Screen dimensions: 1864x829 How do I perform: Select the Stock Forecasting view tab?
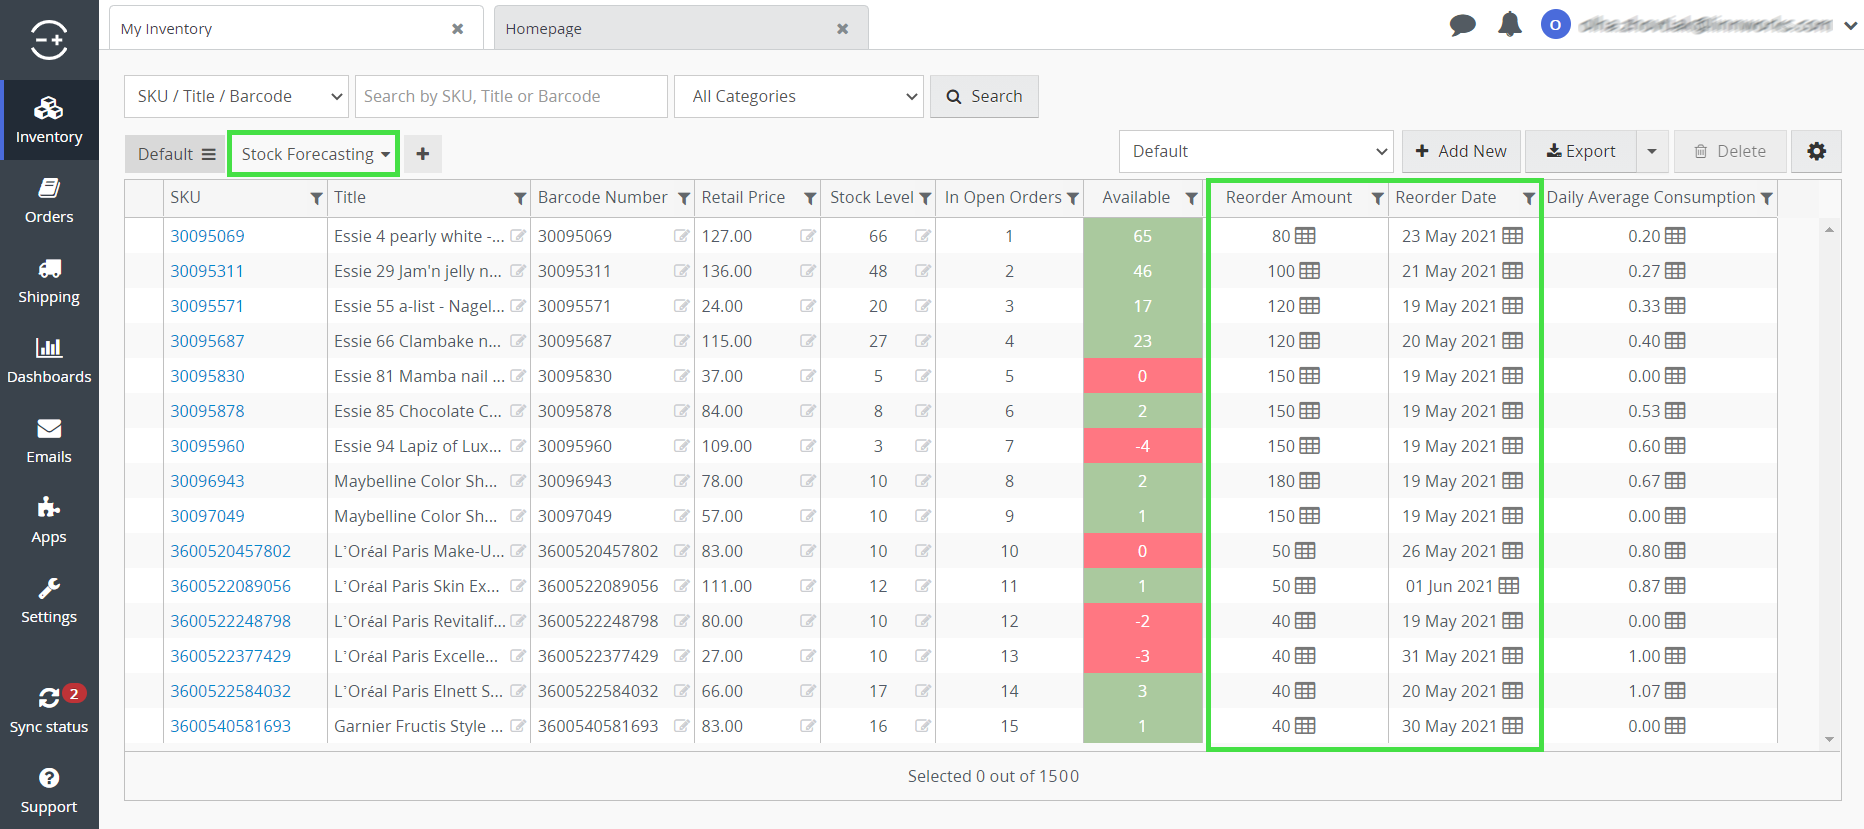[x=313, y=154]
